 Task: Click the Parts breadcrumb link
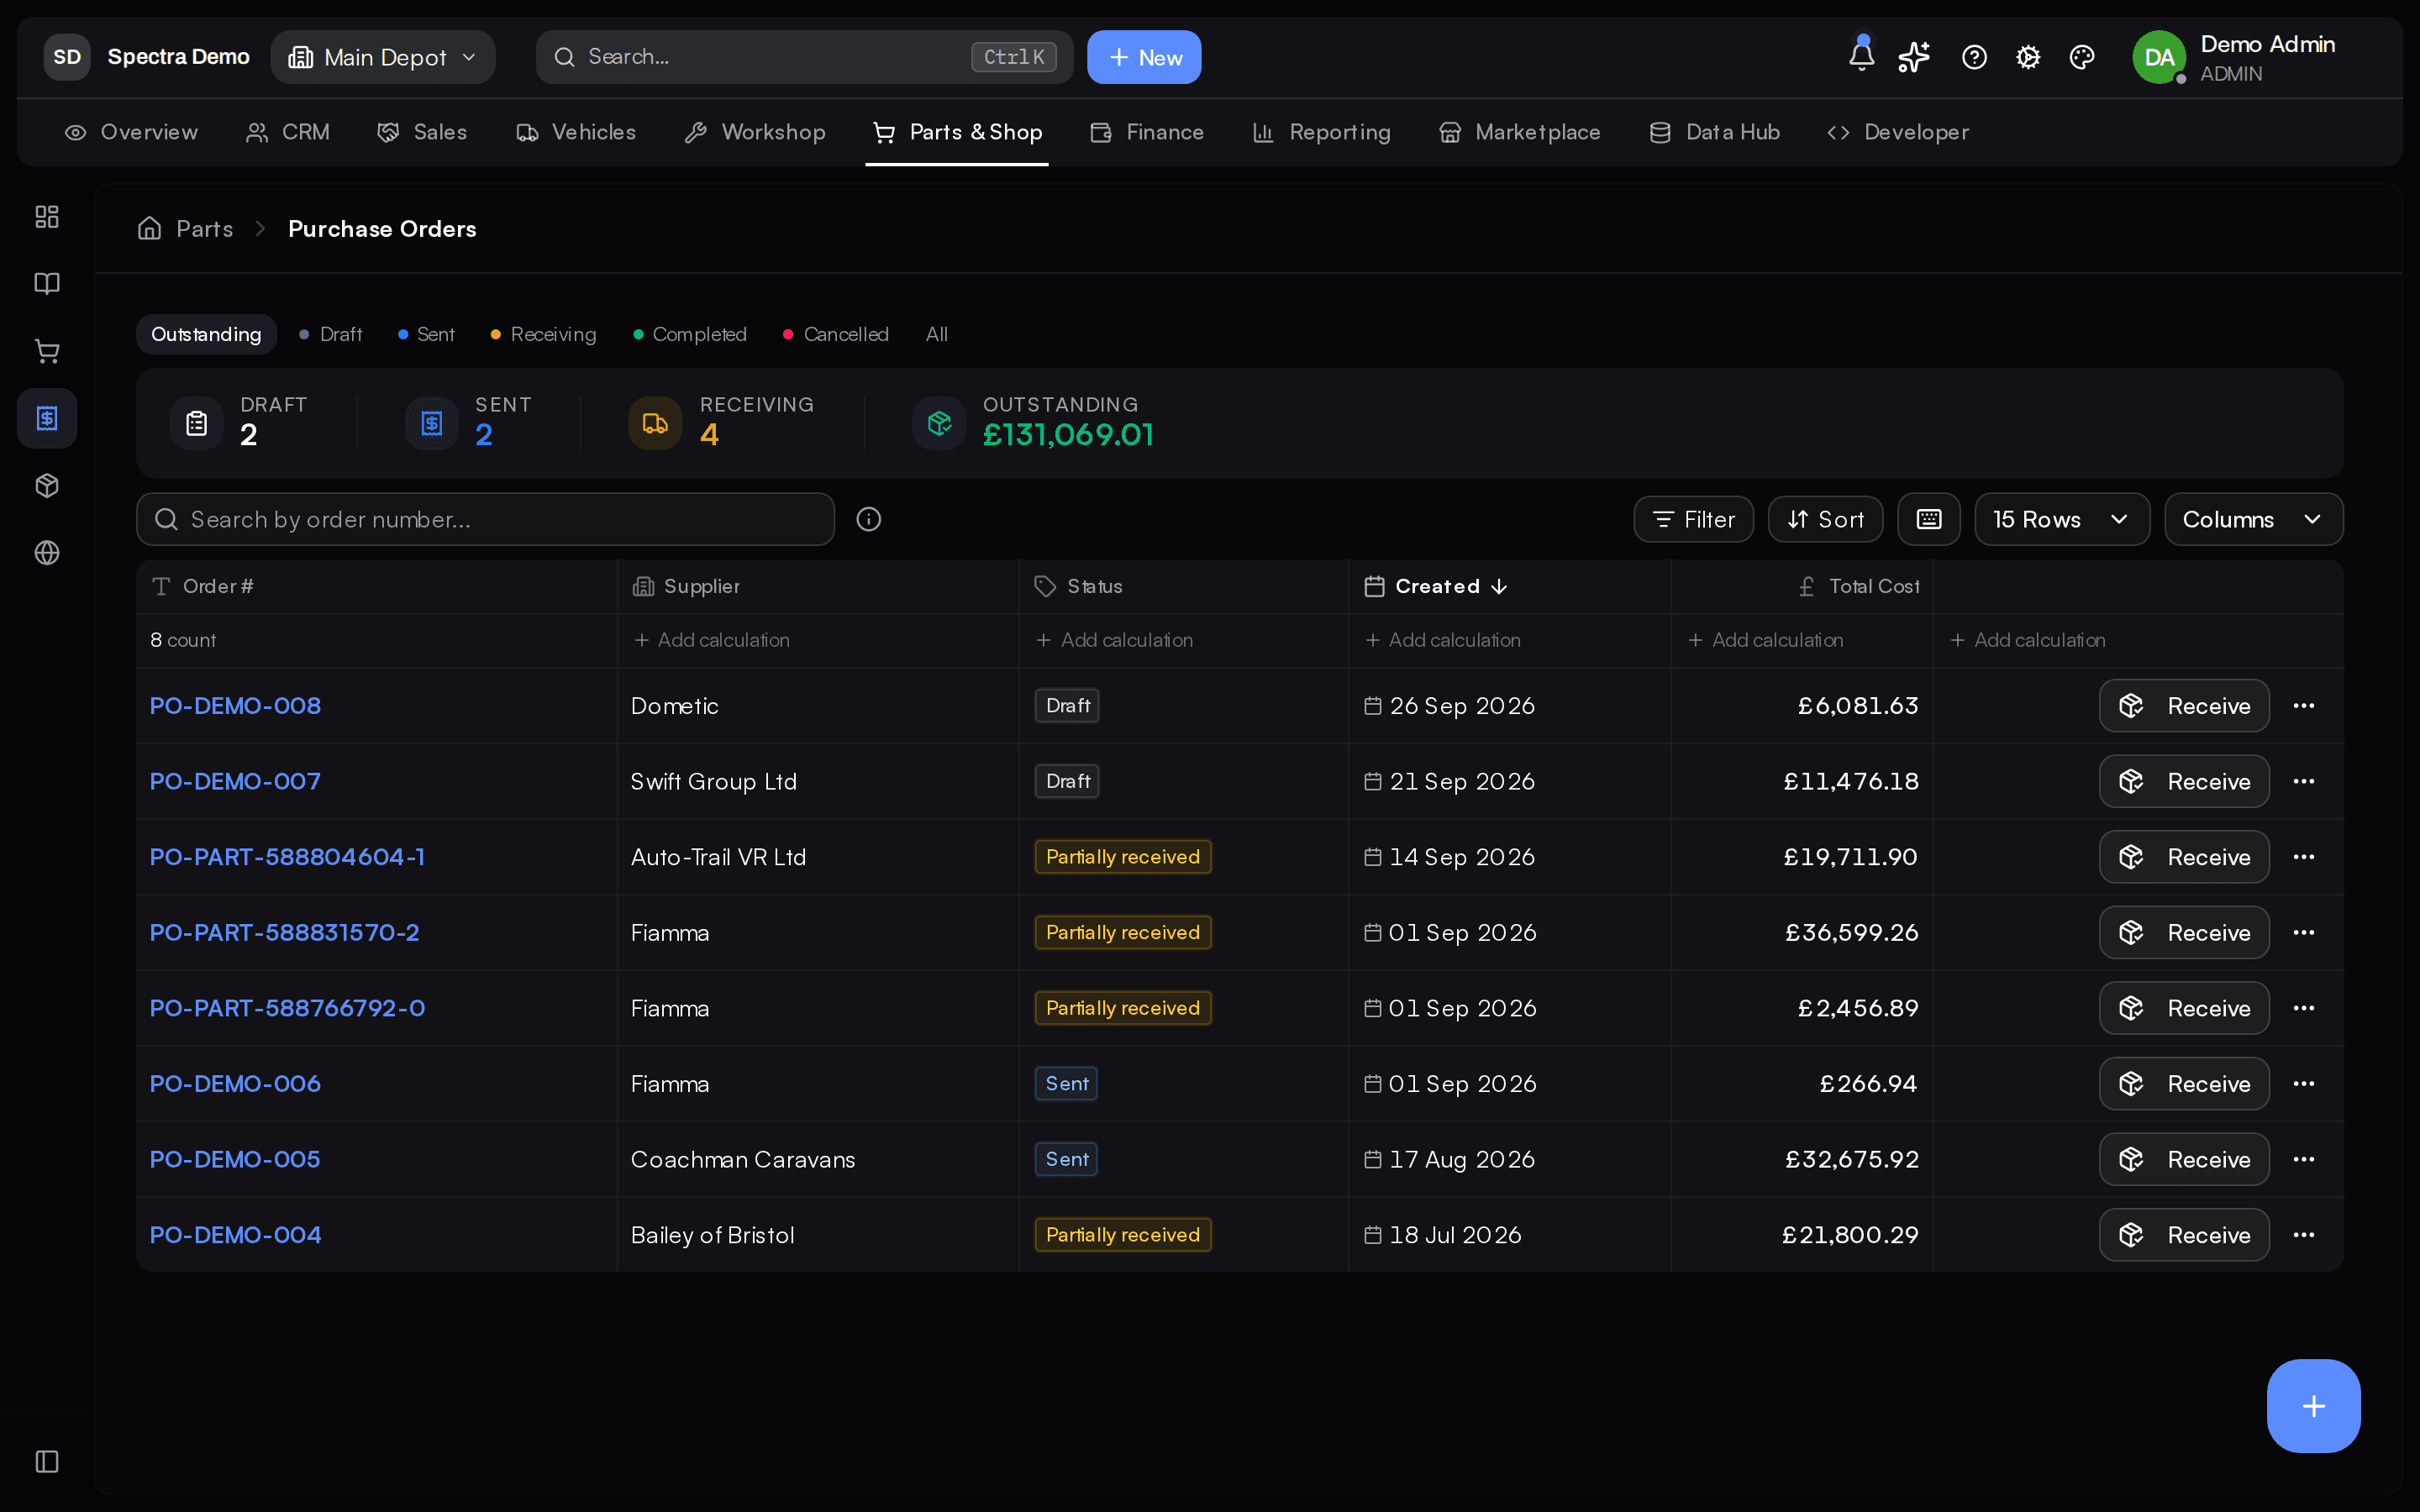point(204,229)
